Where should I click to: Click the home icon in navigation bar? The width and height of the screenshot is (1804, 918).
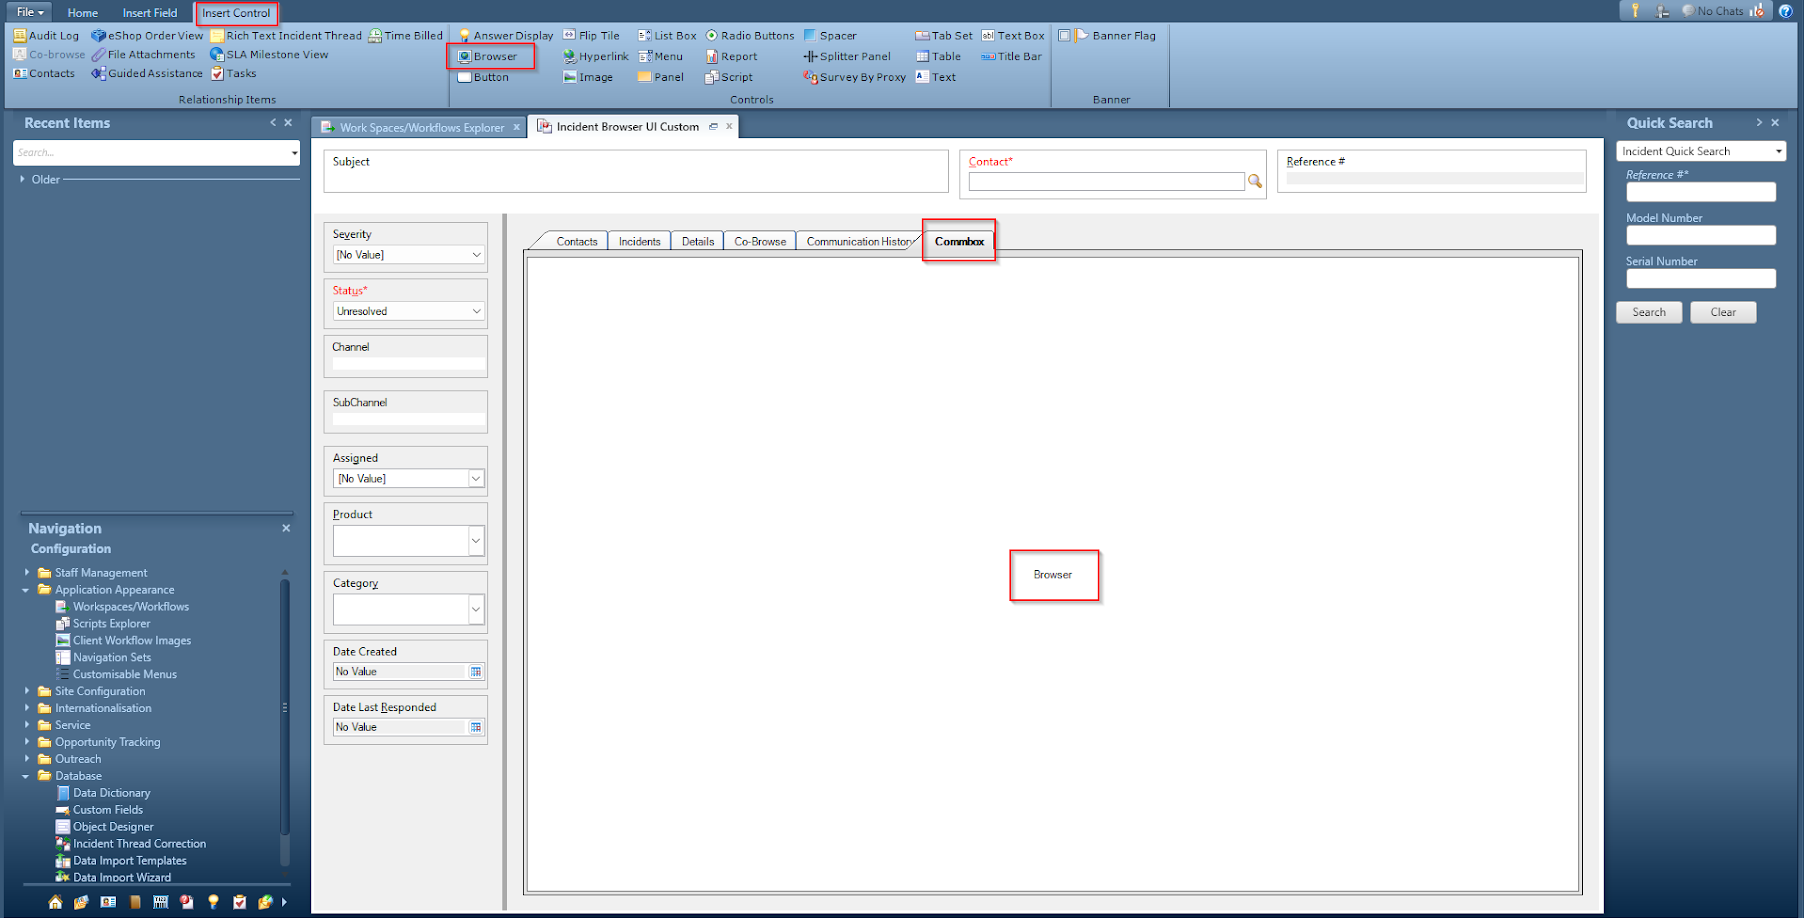[55, 902]
